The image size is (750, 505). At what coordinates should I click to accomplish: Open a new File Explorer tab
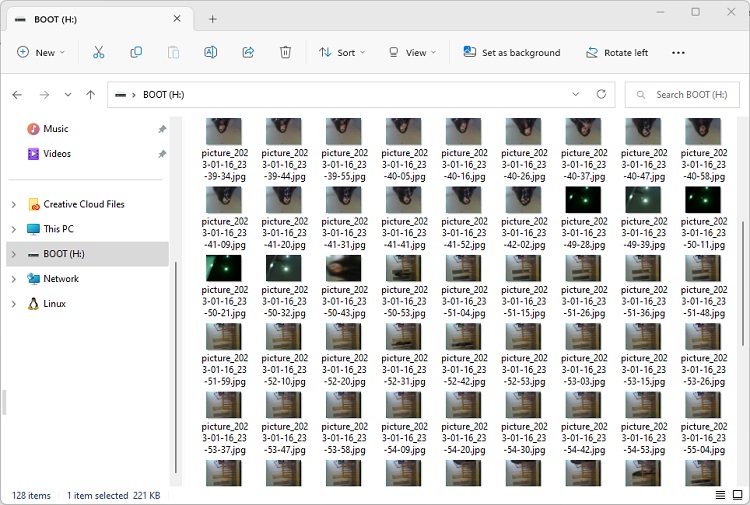(212, 19)
